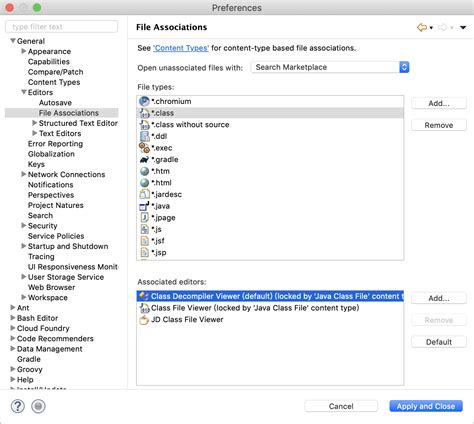474x424 pixels.
Task: Expand the Appearance tree node
Action: click(x=24, y=51)
